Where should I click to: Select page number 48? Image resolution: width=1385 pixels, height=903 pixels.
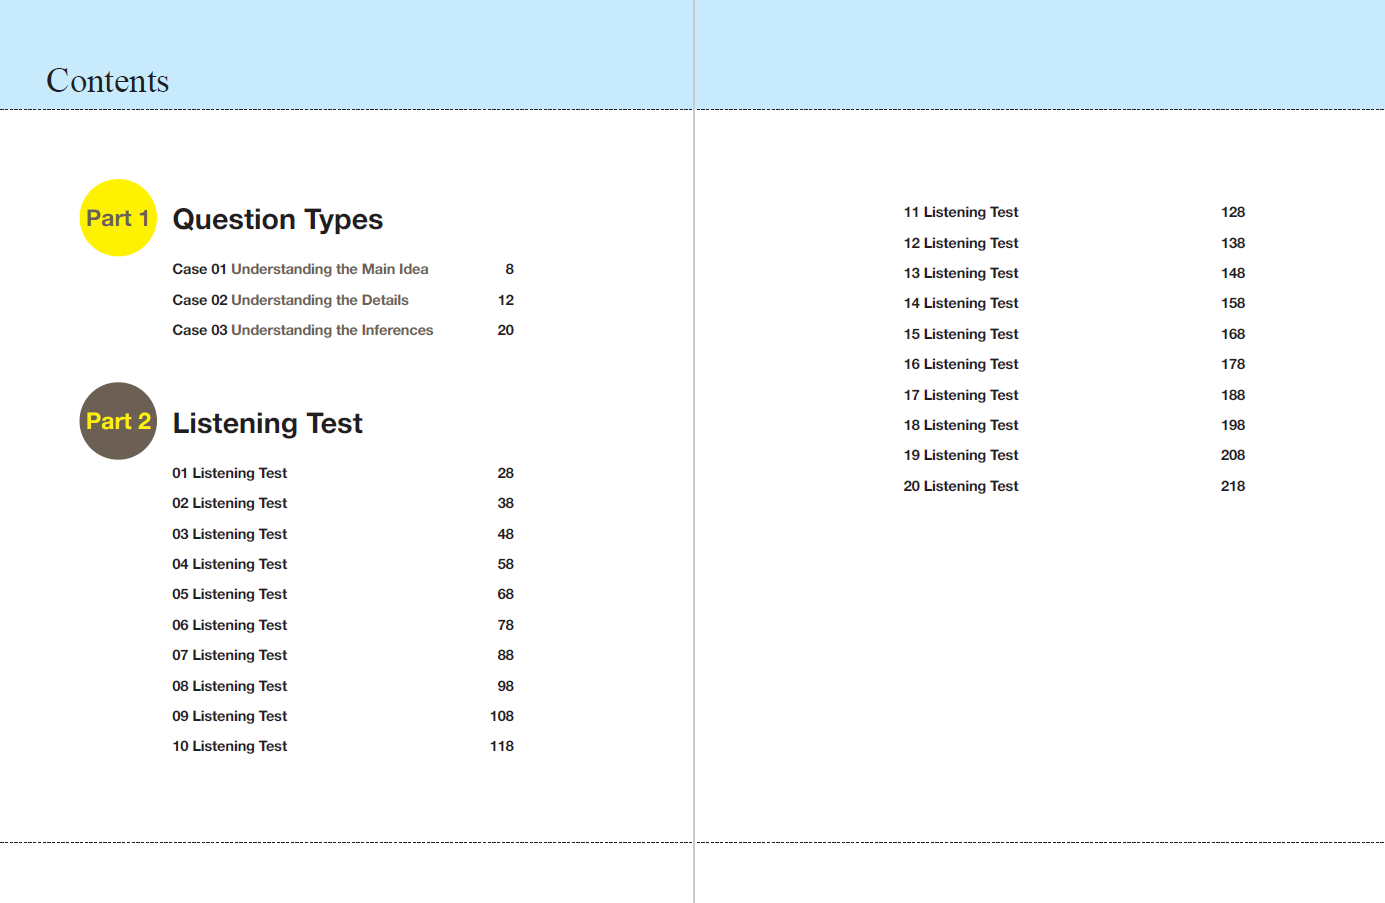tap(506, 534)
